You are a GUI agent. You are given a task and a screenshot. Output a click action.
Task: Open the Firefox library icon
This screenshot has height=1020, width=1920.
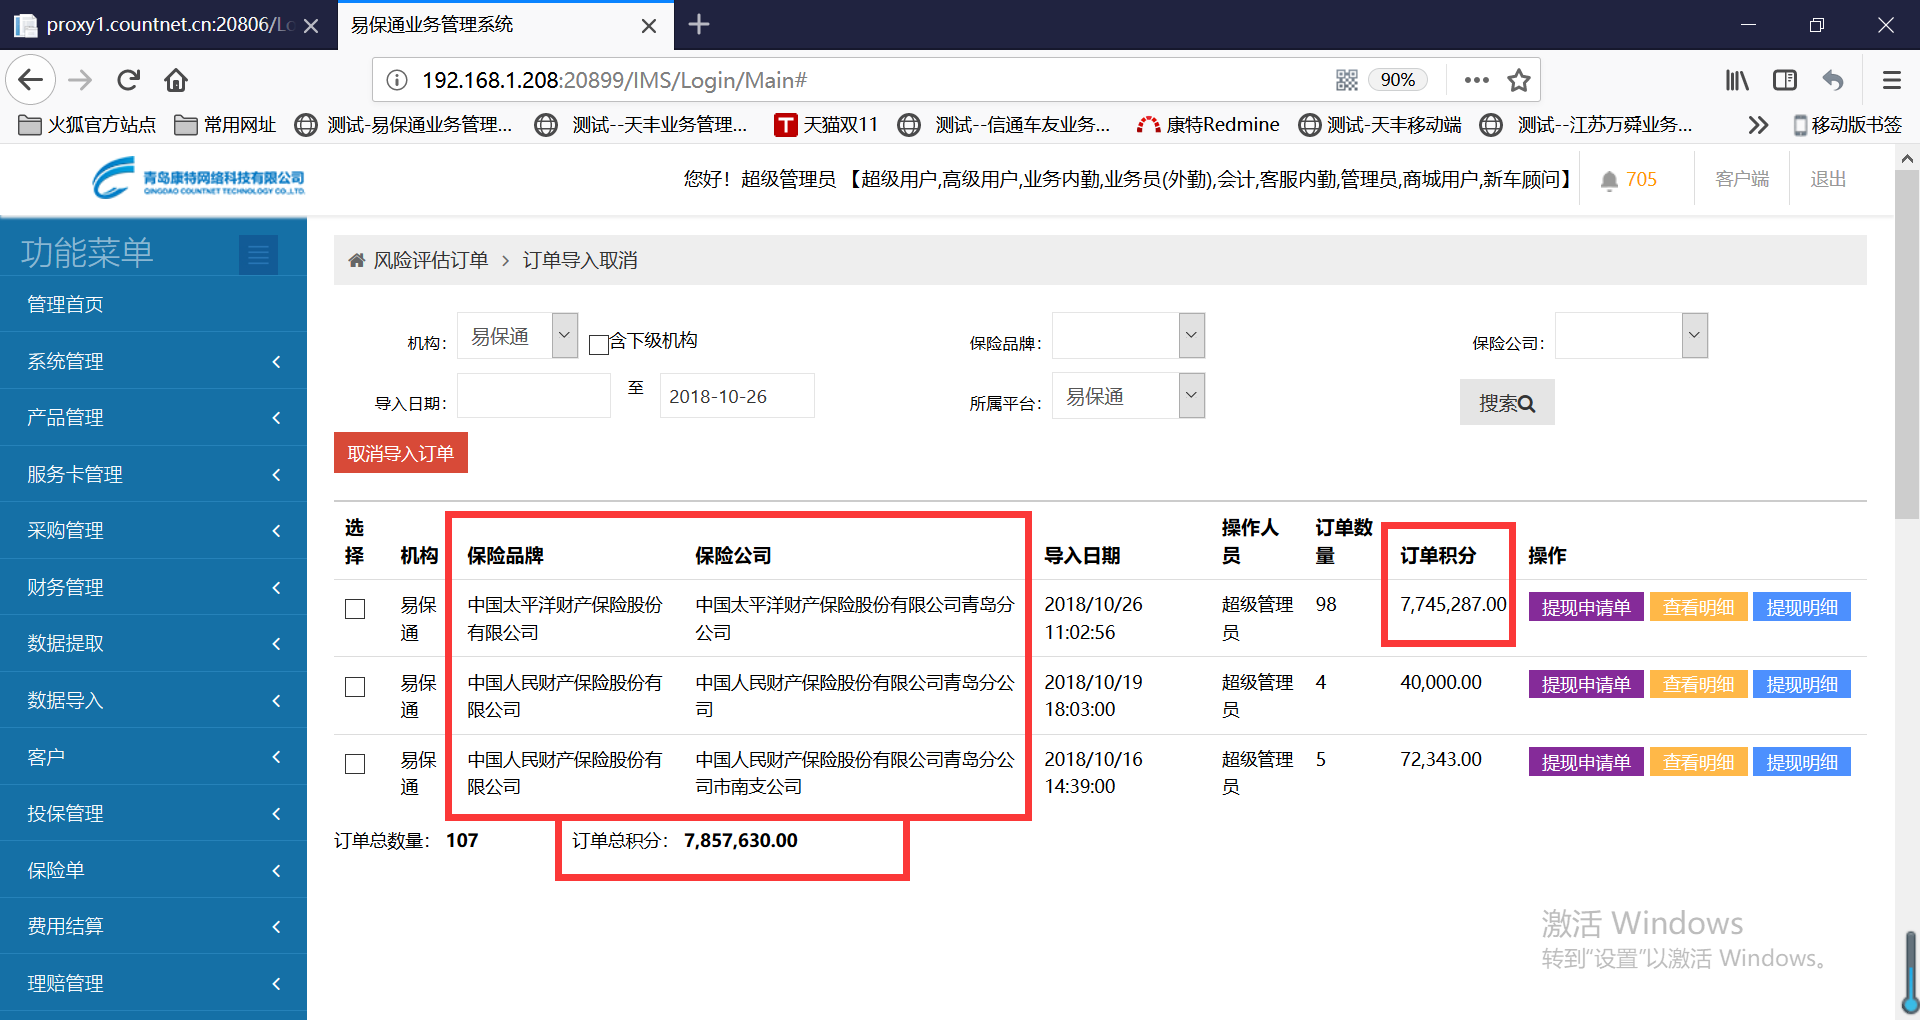click(x=1737, y=80)
